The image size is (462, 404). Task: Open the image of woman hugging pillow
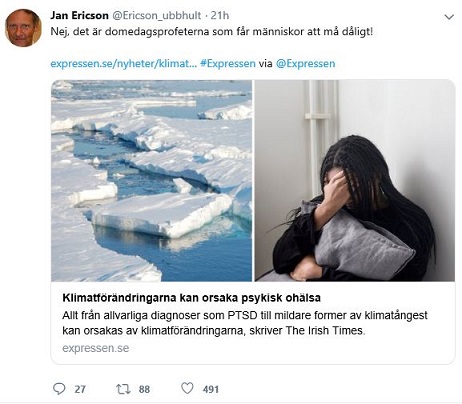(x=355, y=180)
